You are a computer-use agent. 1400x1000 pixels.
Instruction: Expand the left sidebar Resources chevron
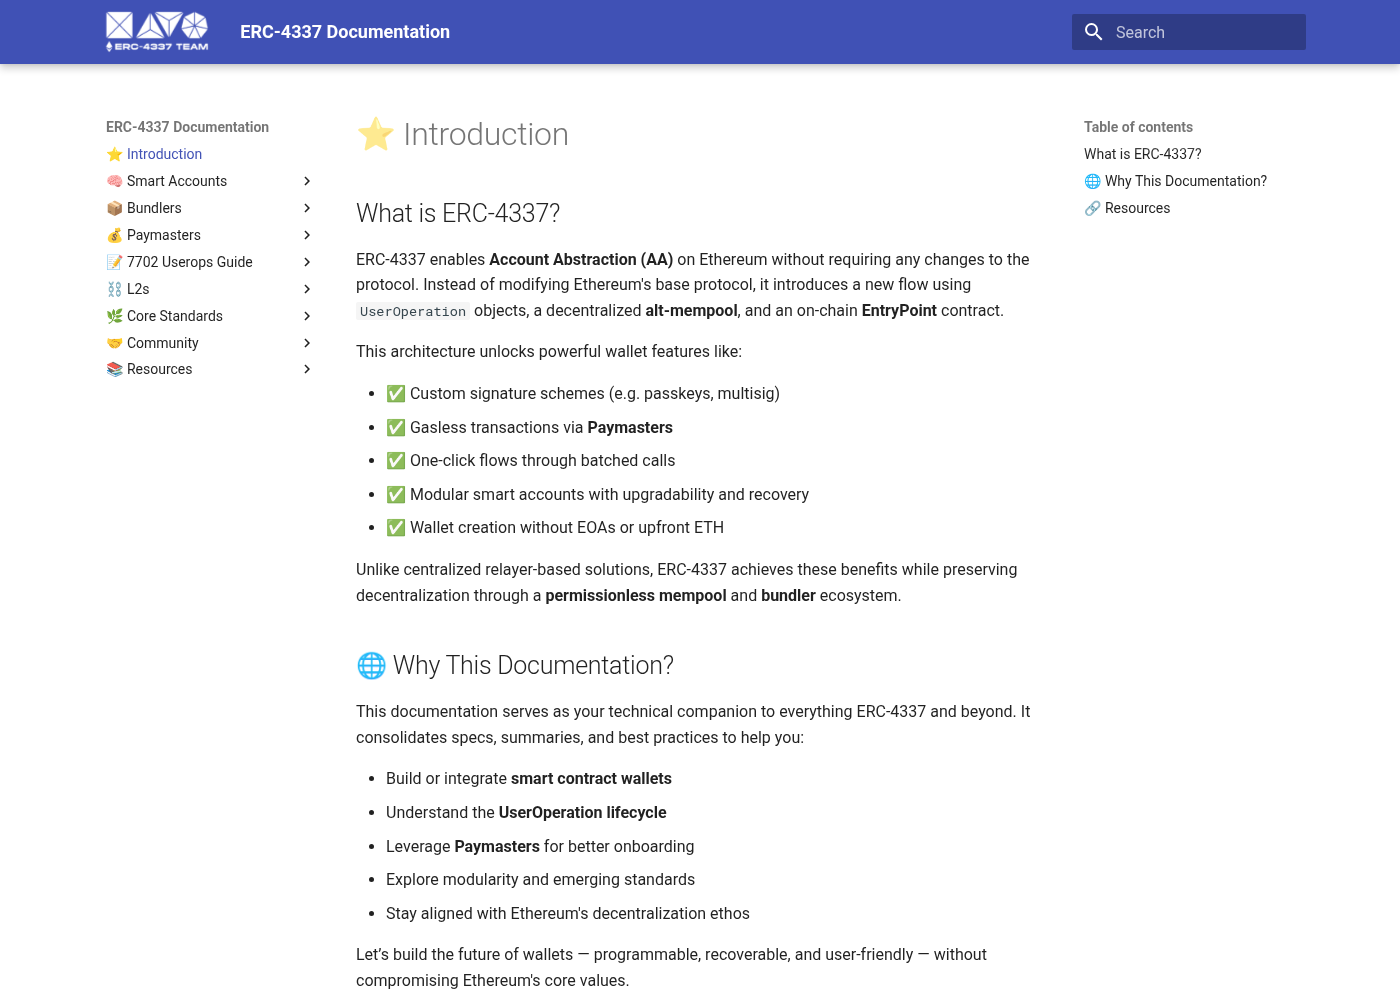(307, 369)
